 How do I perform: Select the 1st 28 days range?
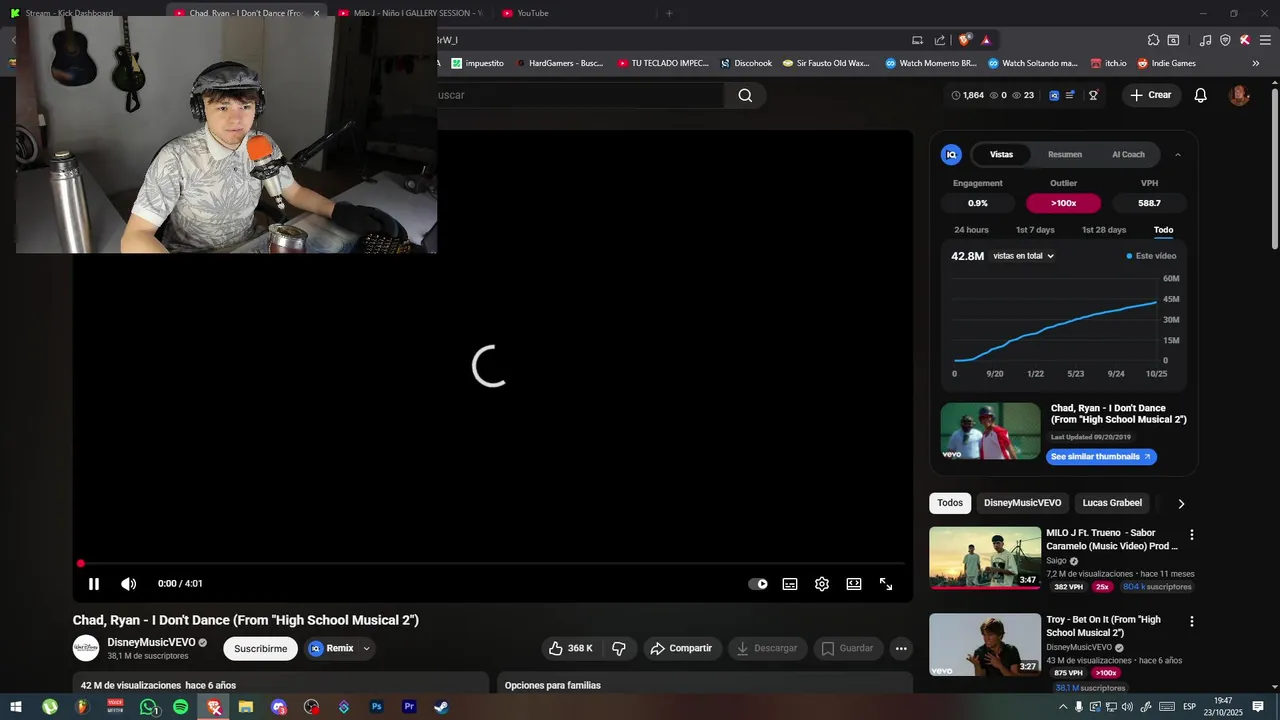click(x=1104, y=230)
